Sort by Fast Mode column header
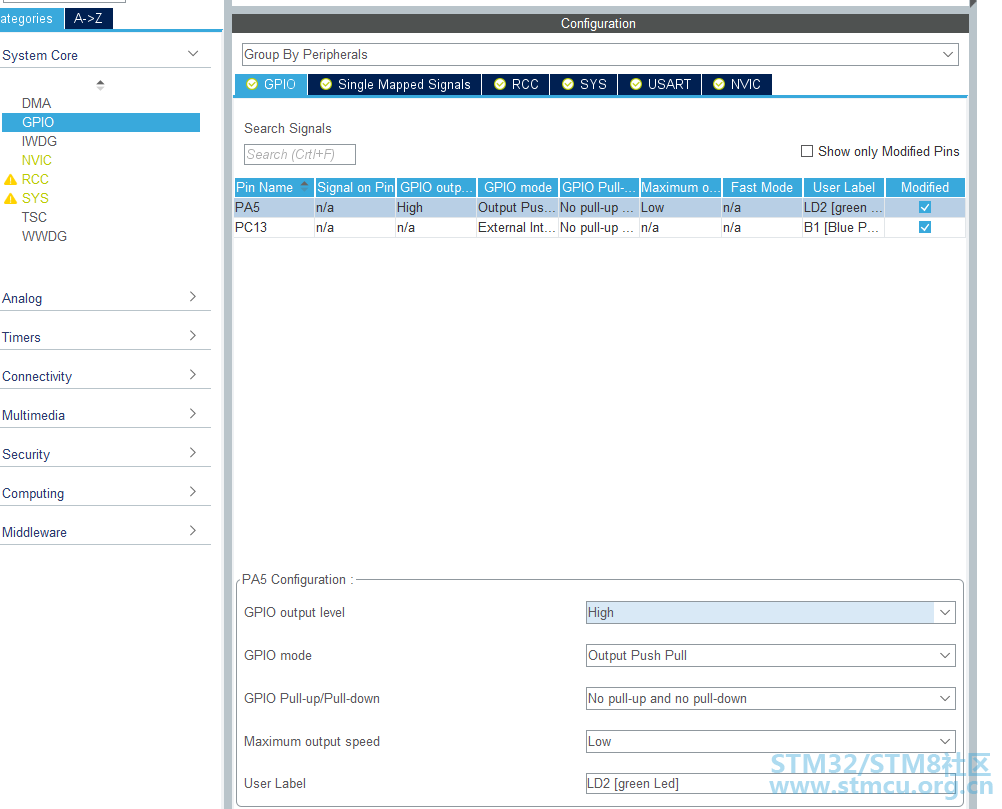Viewport: 1002px width, 809px height. (762, 187)
